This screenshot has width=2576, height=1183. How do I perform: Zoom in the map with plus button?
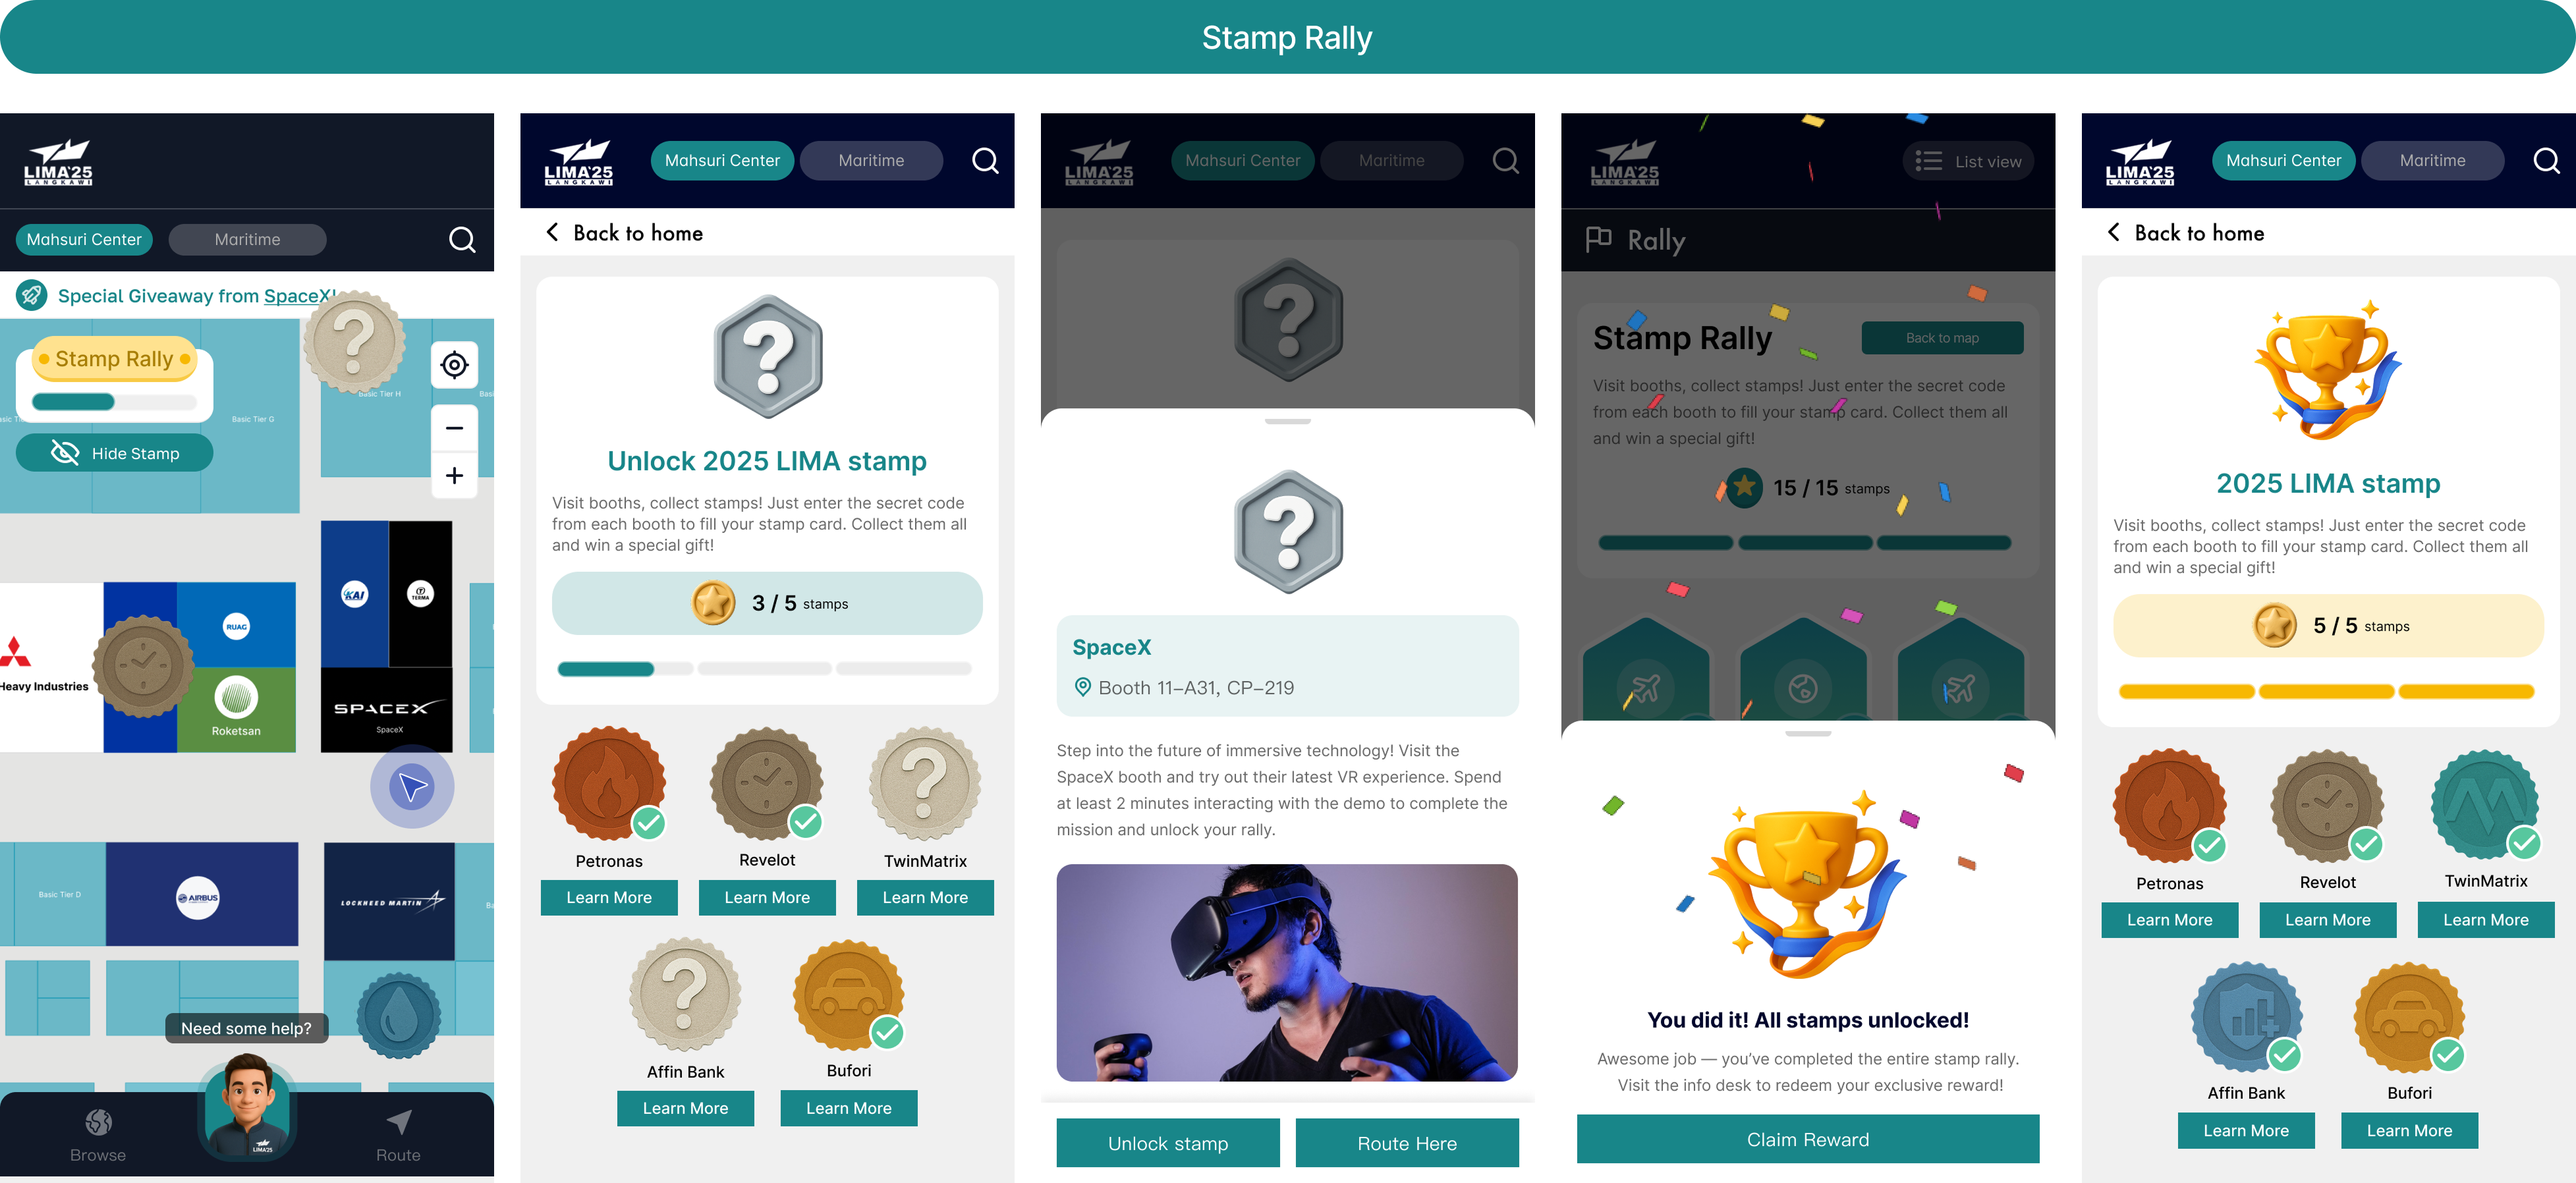454,475
